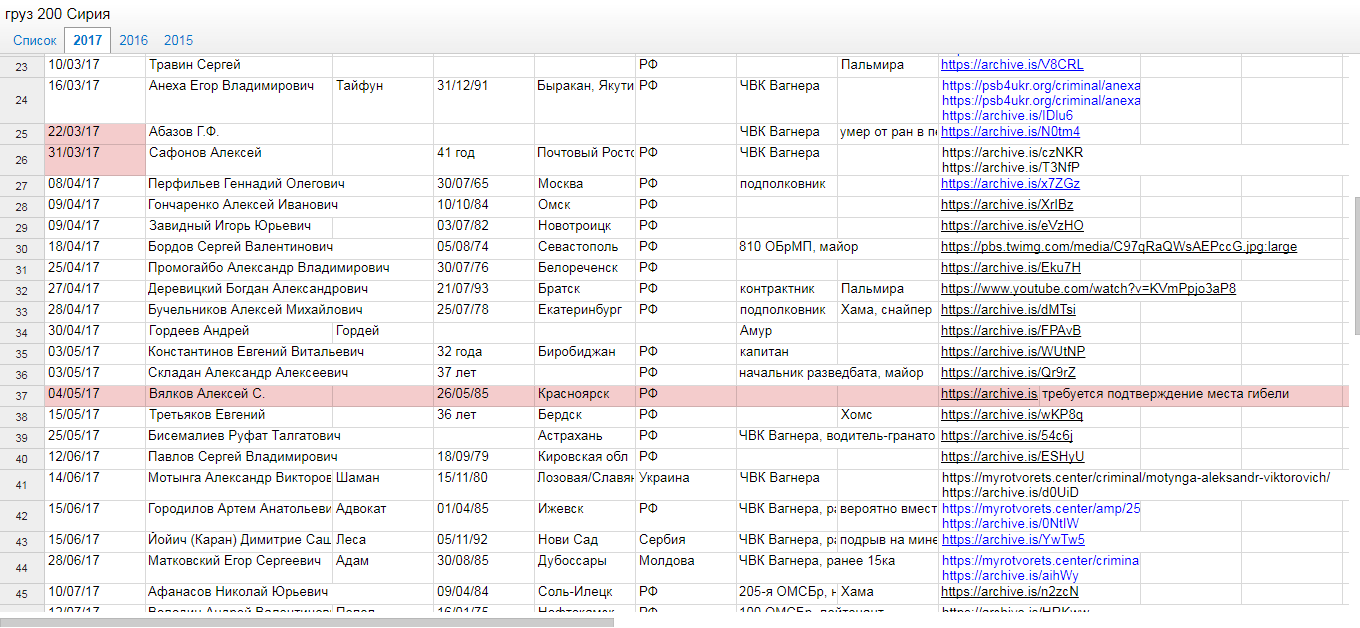The height and width of the screenshot is (628, 1360).
Task: Select the active 2017 tab
Action: (87, 40)
